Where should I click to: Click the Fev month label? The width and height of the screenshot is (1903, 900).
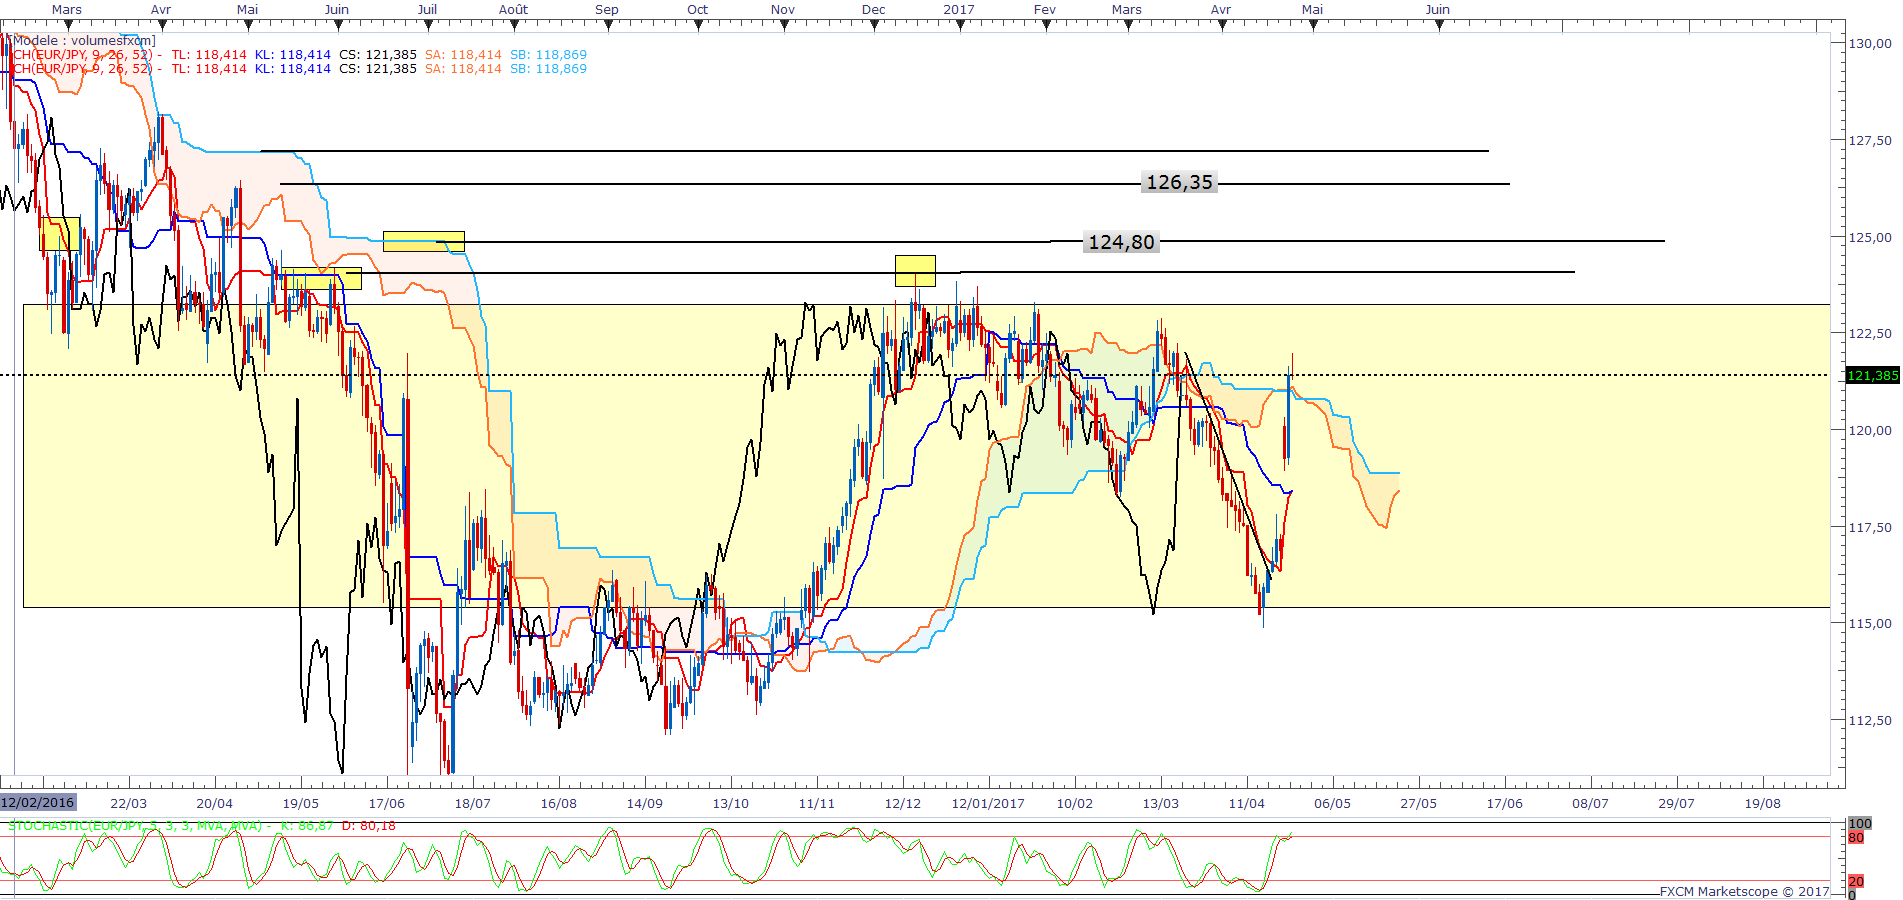1045,10
